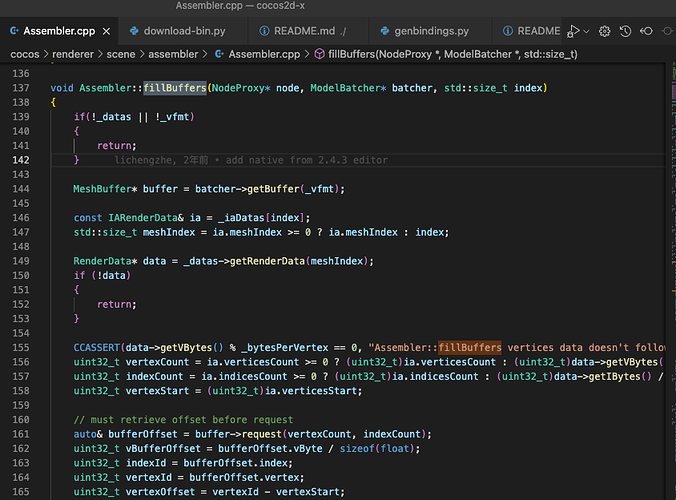Click the git blame annotation 'lichengzhe, 2年前'
Viewport: 676px width, 500px height.
click(x=161, y=160)
